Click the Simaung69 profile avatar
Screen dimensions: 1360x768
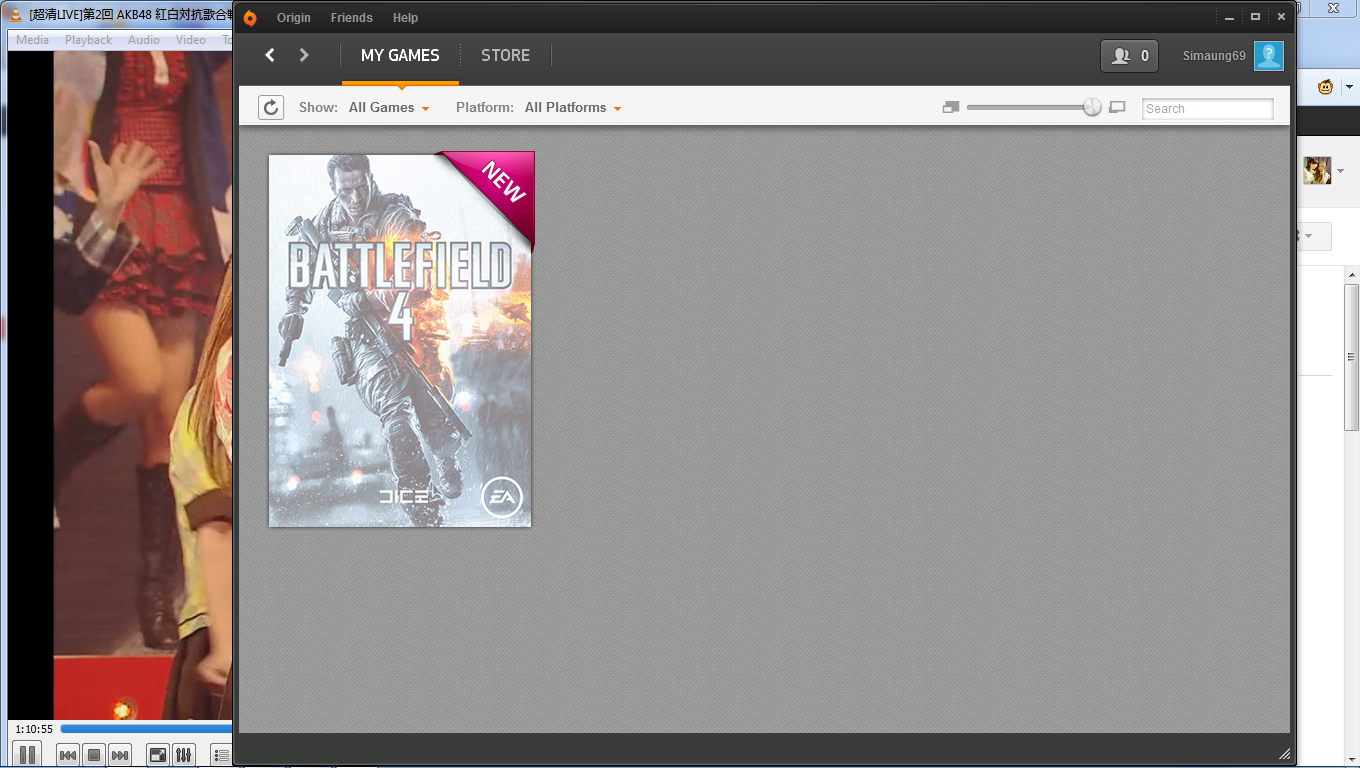(x=1268, y=56)
